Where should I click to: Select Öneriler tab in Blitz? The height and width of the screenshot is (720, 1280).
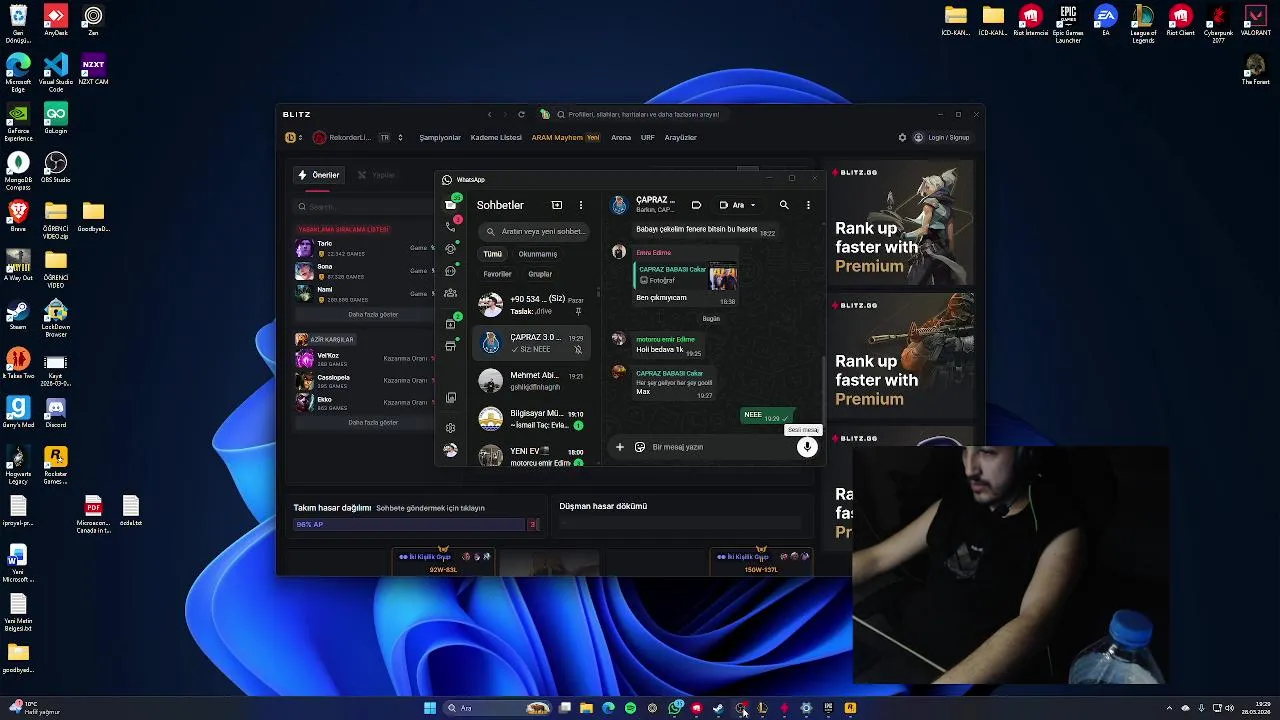pos(319,175)
